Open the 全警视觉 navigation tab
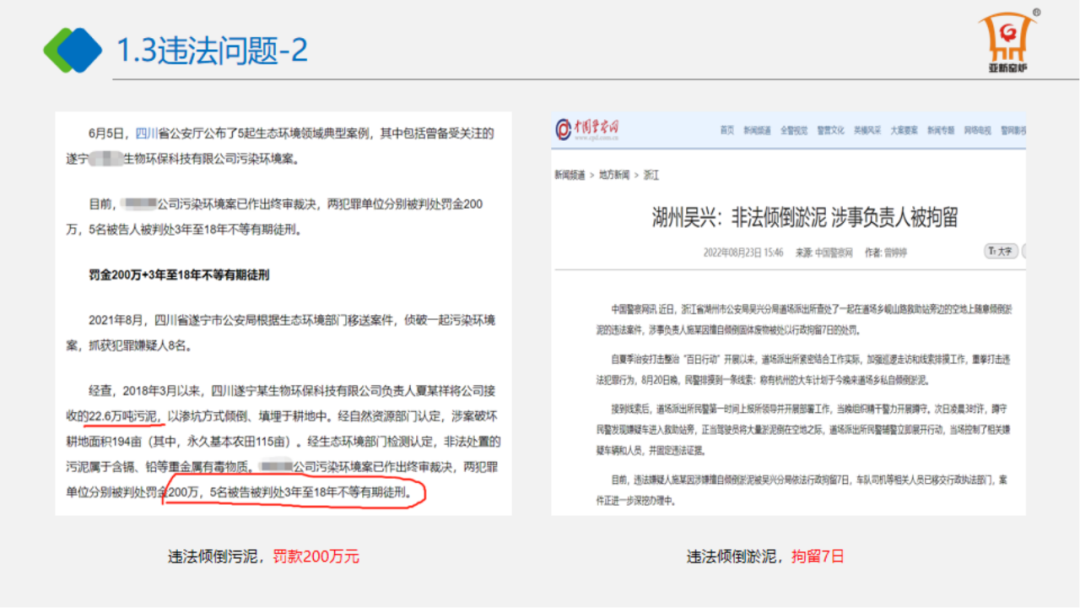The width and height of the screenshot is (1080, 608). 794,130
